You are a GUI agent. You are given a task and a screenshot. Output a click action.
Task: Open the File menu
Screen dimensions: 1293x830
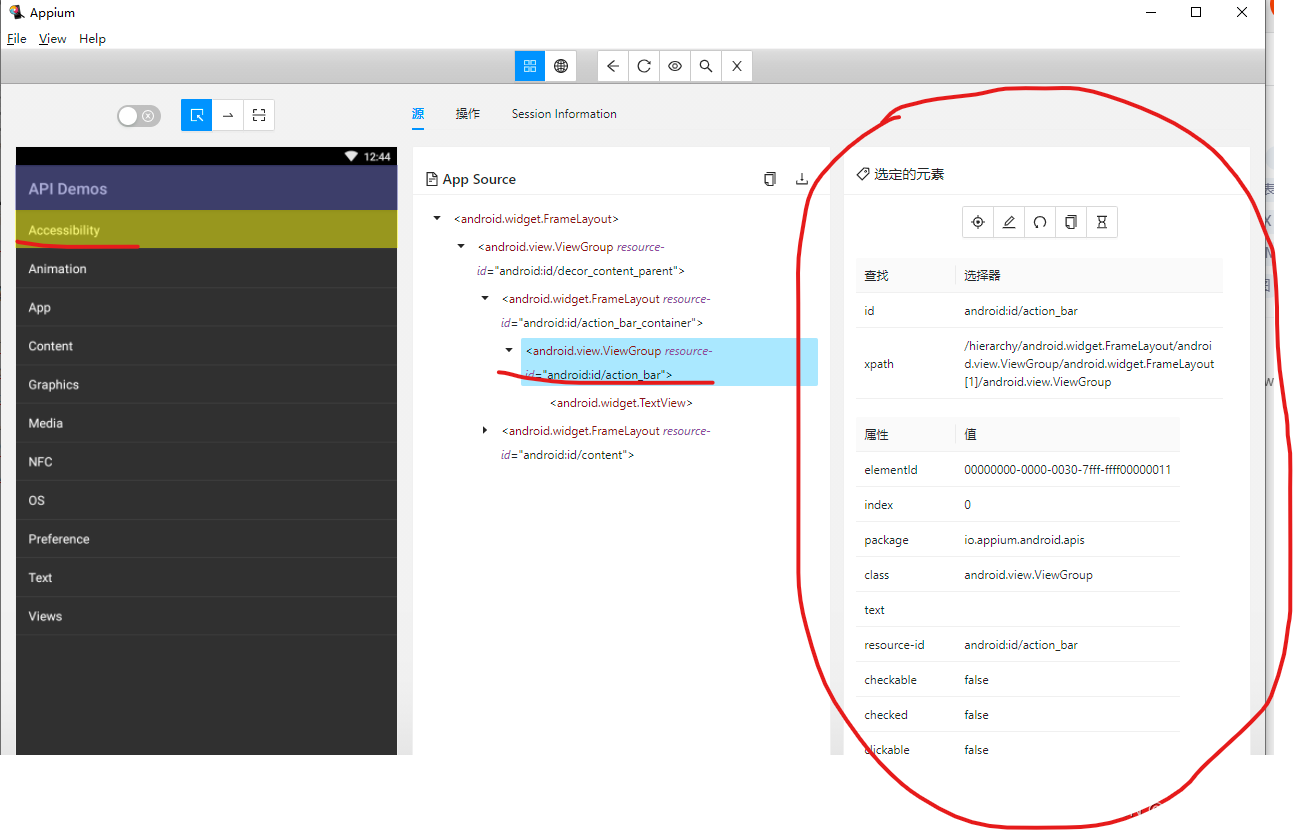tap(17, 39)
